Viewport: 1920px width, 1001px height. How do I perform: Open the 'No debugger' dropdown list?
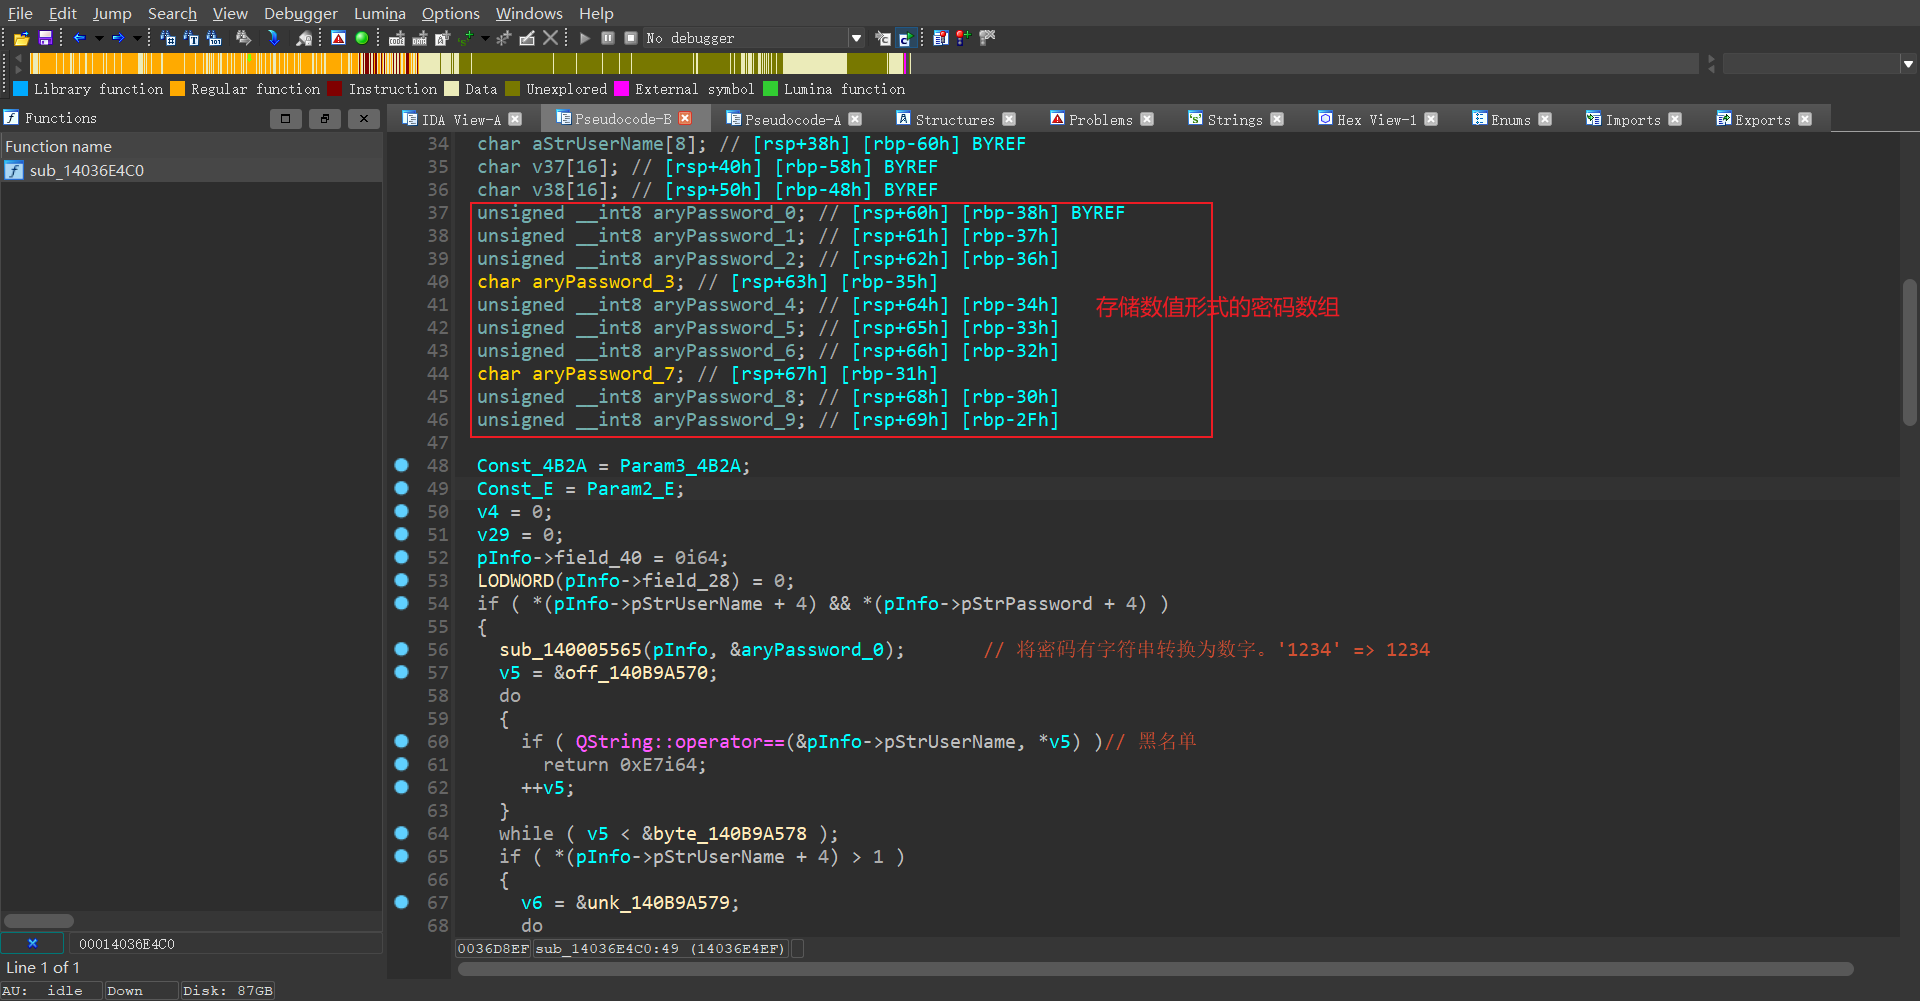856,38
